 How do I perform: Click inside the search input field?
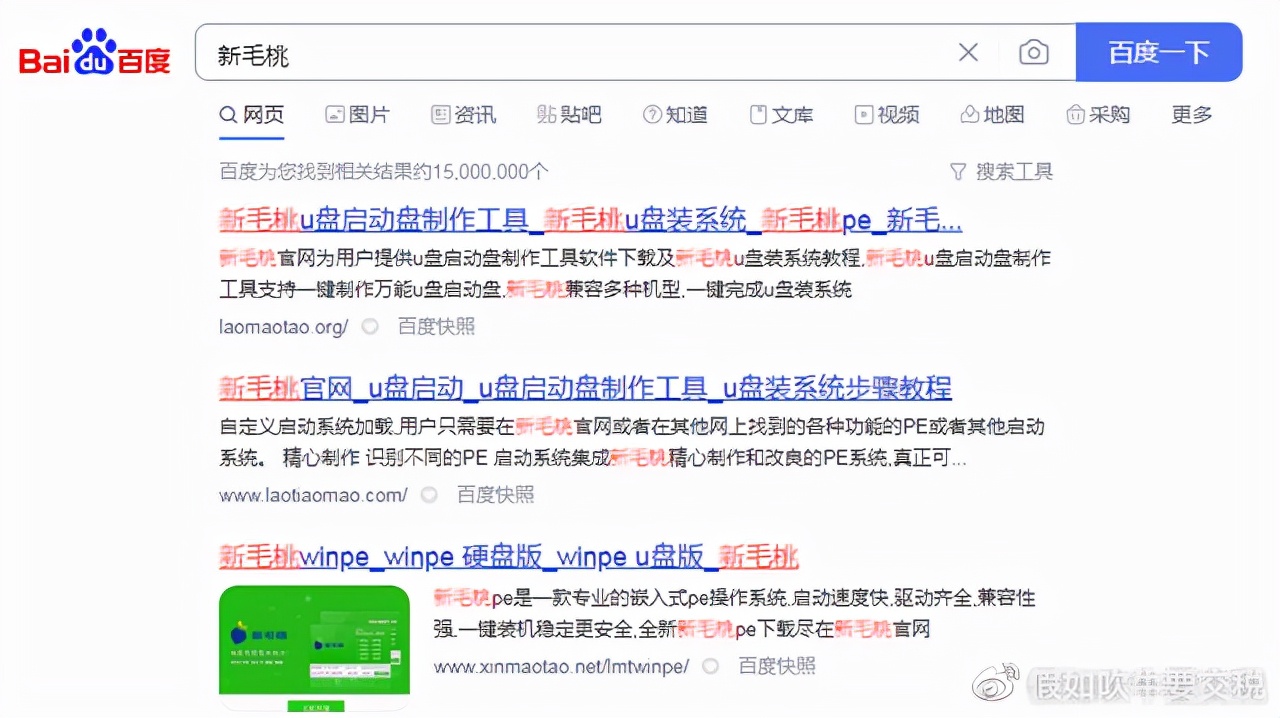(x=500, y=52)
